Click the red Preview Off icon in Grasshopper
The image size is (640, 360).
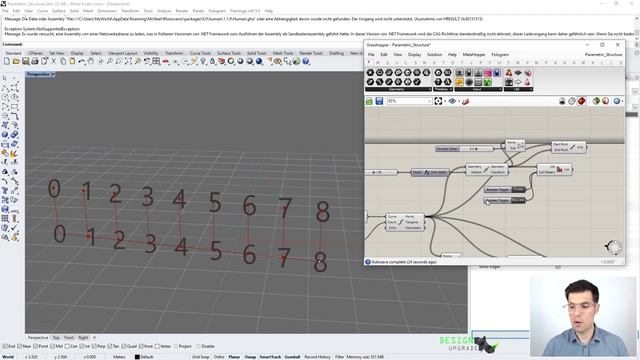click(581, 101)
